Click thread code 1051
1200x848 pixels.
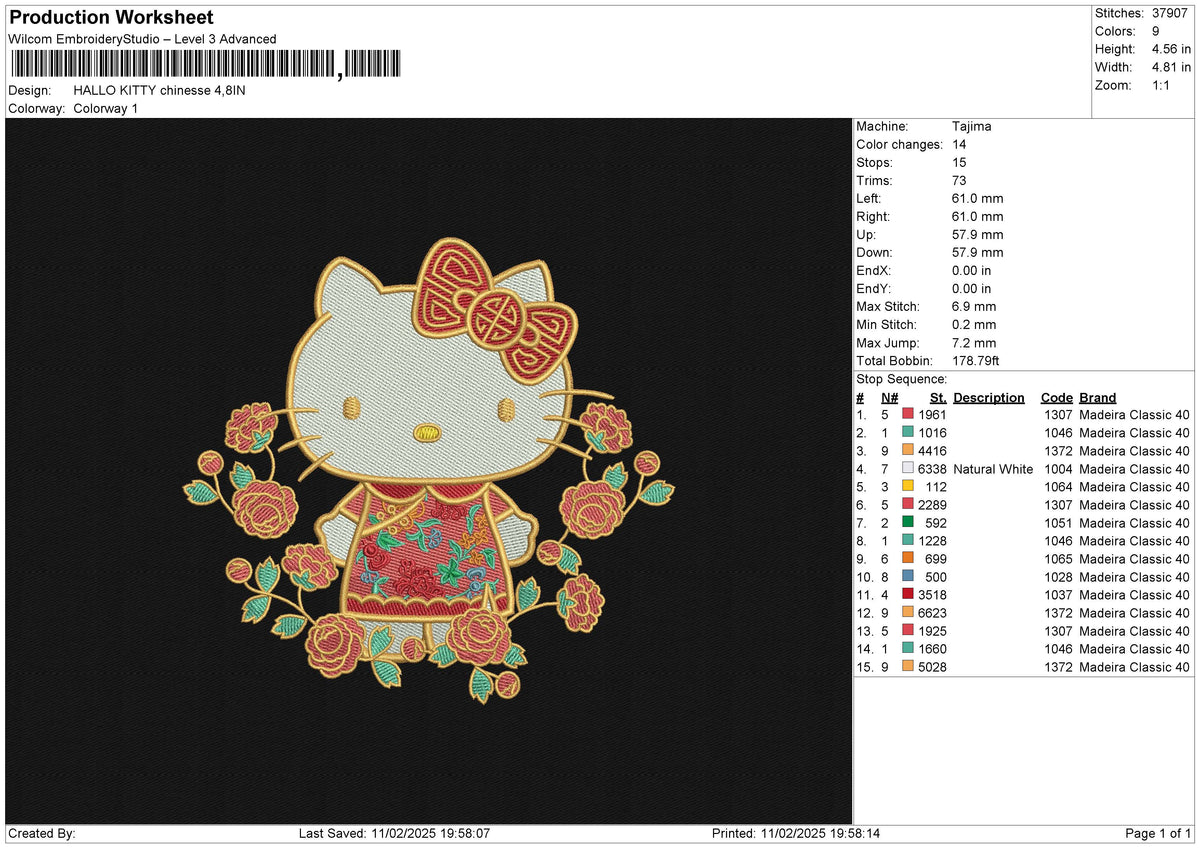pyautogui.click(x=1058, y=523)
